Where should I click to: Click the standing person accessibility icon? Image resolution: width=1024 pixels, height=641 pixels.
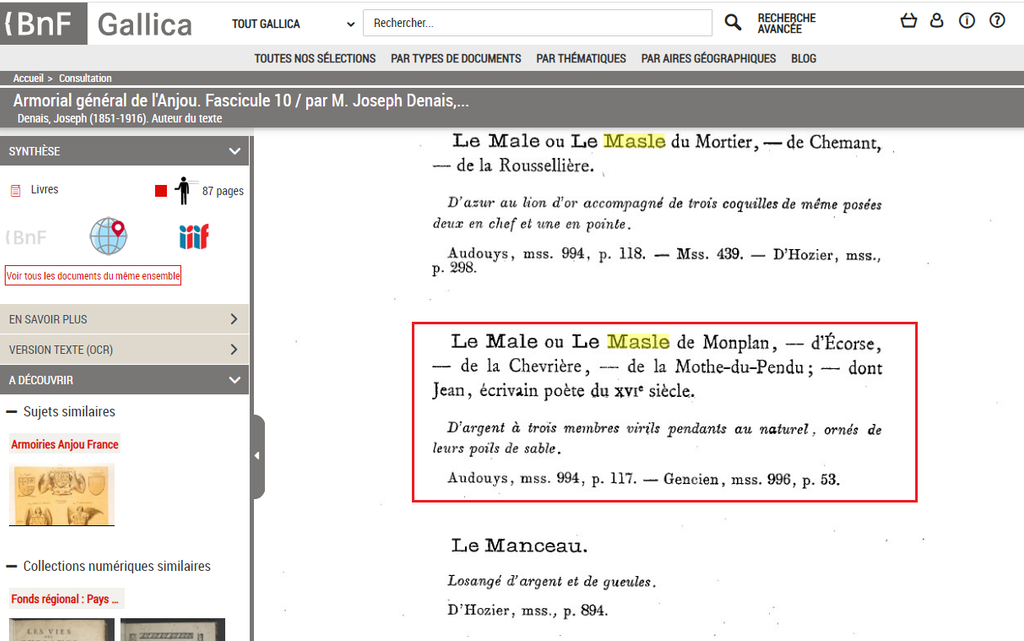(x=184, y=191)
